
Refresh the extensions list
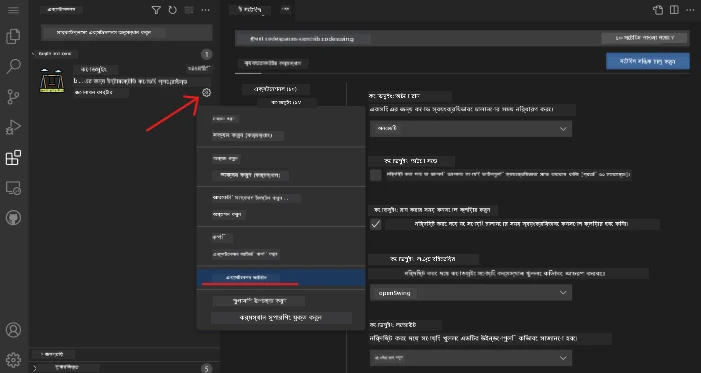point(173,10)
